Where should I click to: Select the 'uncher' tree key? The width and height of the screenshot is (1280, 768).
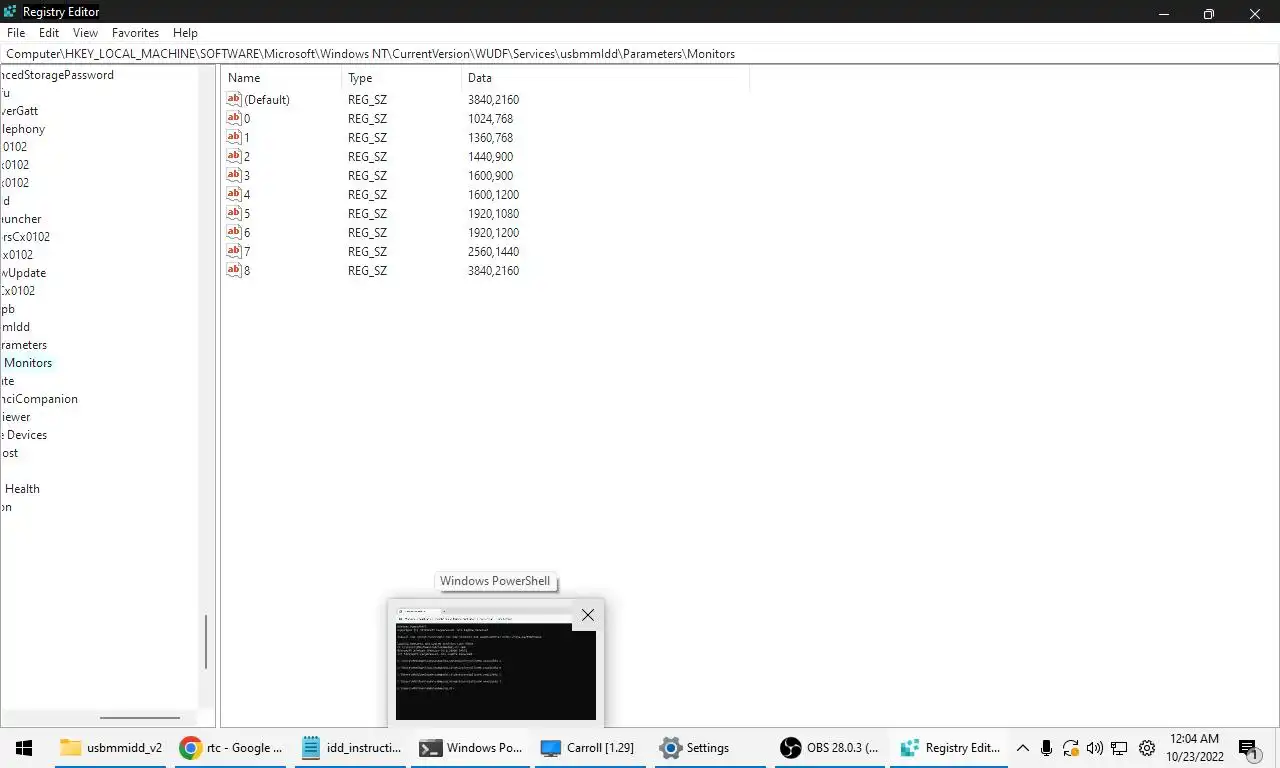tap(21, 219)
